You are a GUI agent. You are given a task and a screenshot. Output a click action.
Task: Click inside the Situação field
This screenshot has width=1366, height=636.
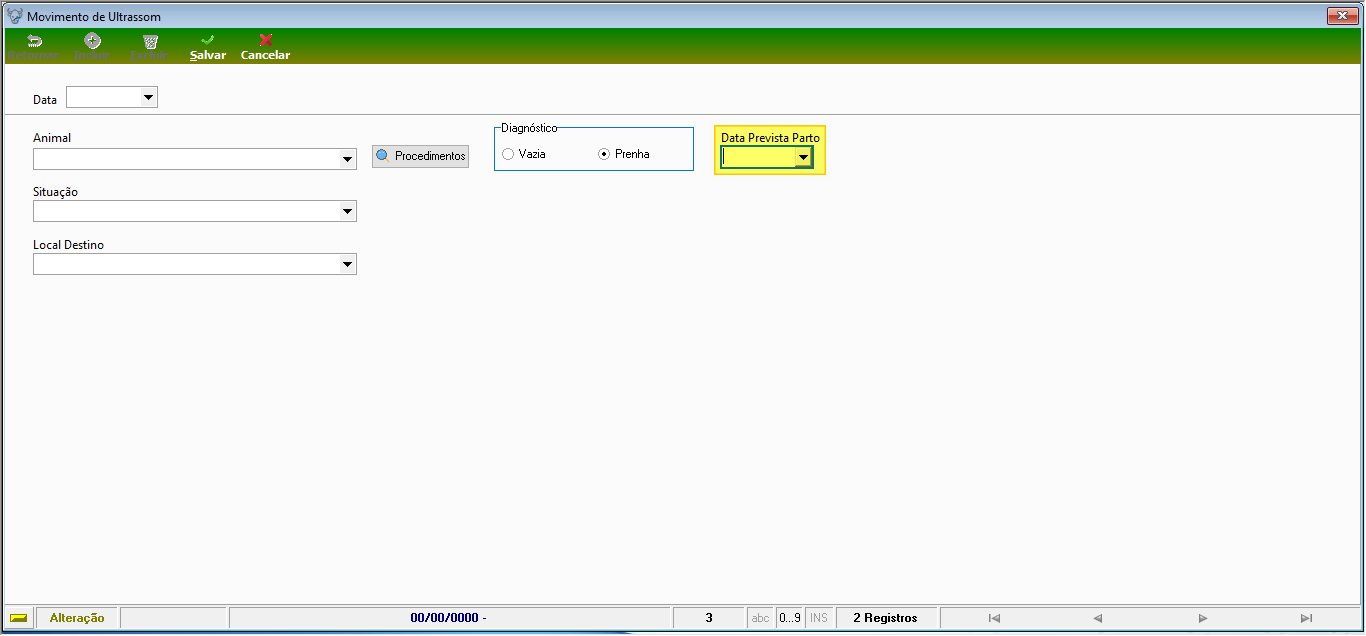[x=186, y=212]
